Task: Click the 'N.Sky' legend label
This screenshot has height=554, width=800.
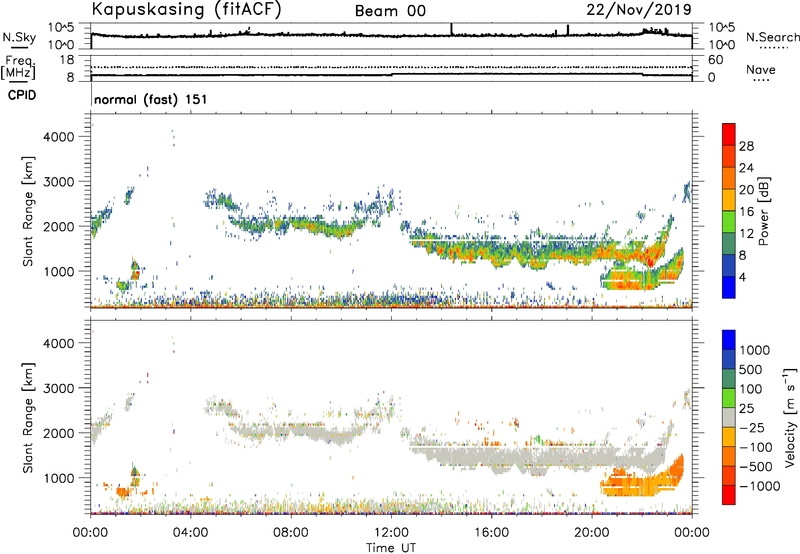Action: coord(19,37)
